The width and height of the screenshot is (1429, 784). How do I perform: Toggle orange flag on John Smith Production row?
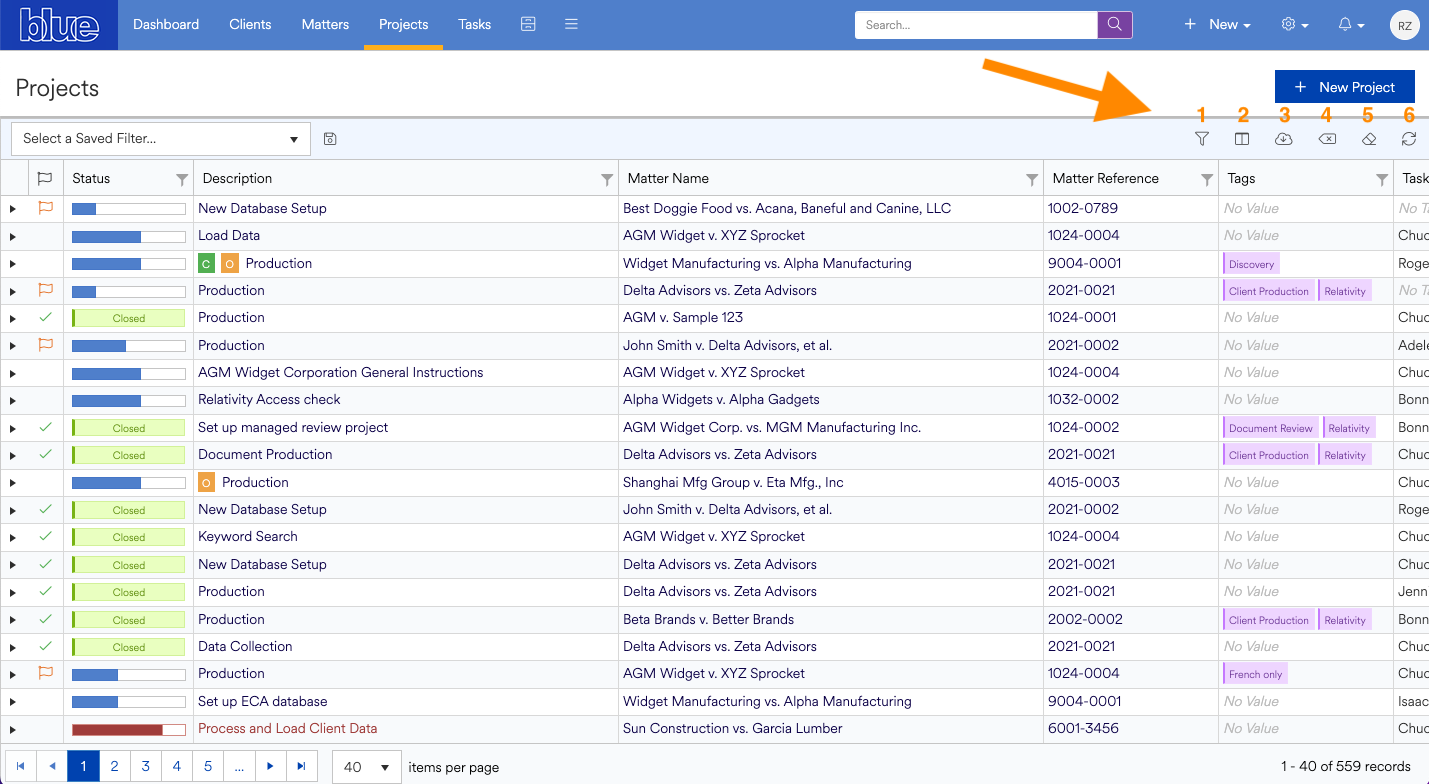coord(44,345)
